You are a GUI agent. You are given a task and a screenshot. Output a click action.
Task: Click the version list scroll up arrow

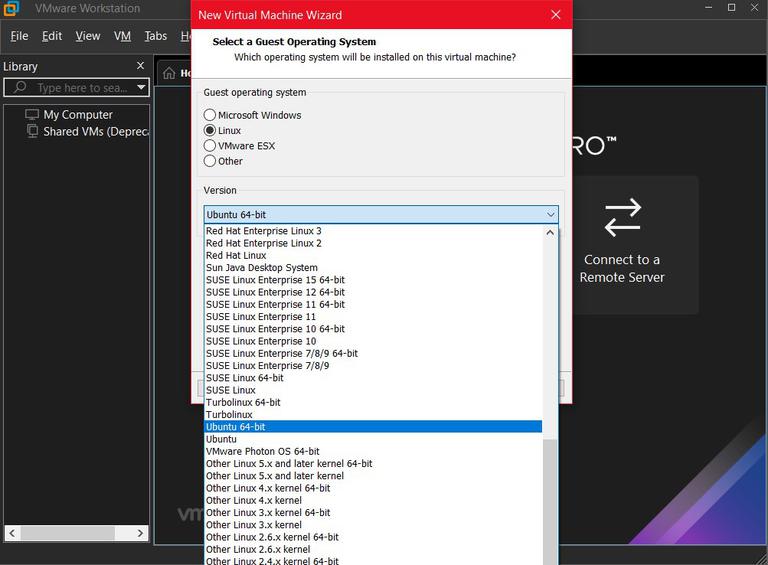[x=550, y=233]
